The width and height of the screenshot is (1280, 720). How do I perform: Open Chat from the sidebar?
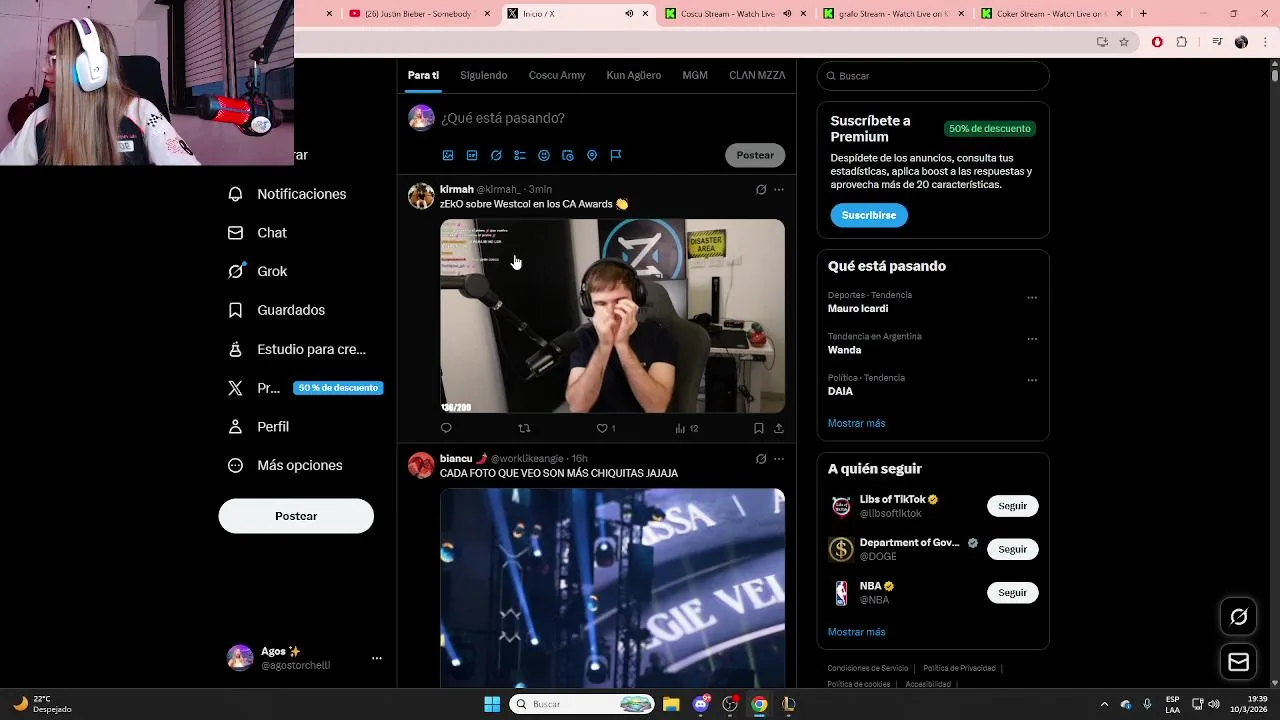tap(258, 233)
